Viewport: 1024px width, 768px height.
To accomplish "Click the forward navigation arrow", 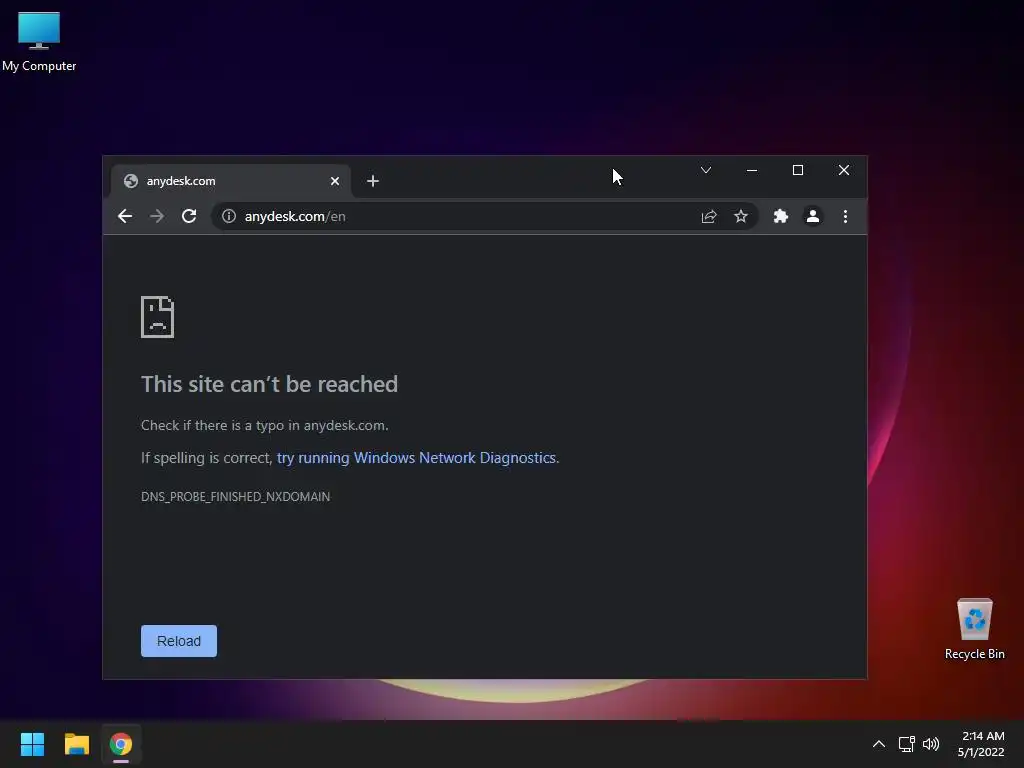I will 157,216.
